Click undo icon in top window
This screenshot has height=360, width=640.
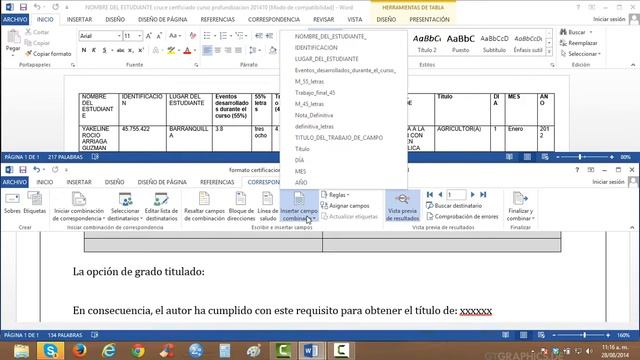point(37,7)
